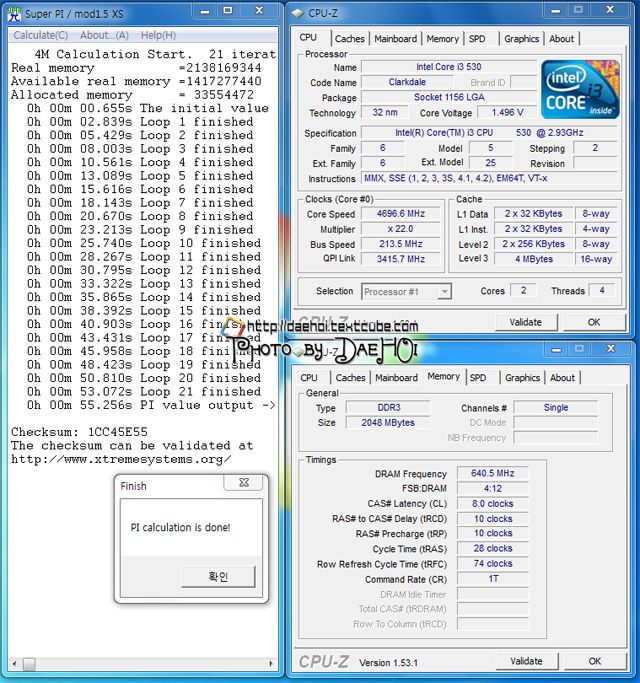640x683 pixels.
Task: Click the Technology value 32 nm
Action: [x=385, y=112]
